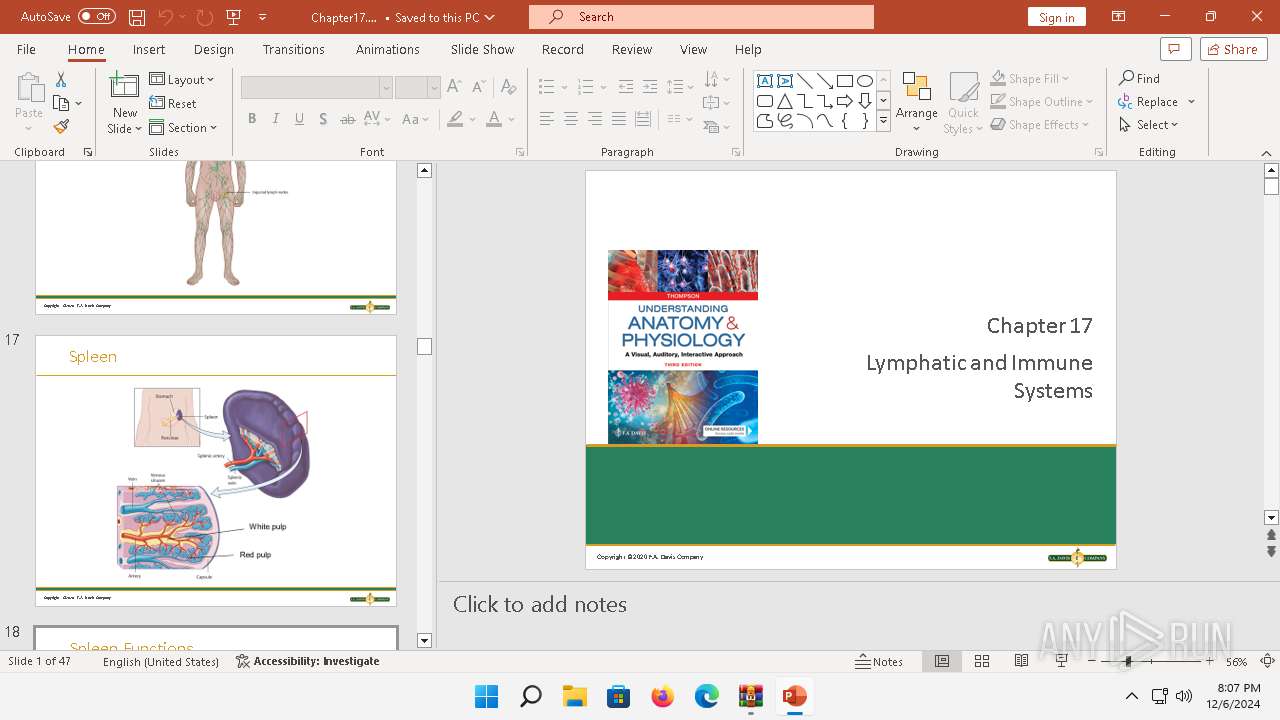Click the Text Highlight Color swatch
Screen dimensions: 1280x720
(x=456, y=119)
